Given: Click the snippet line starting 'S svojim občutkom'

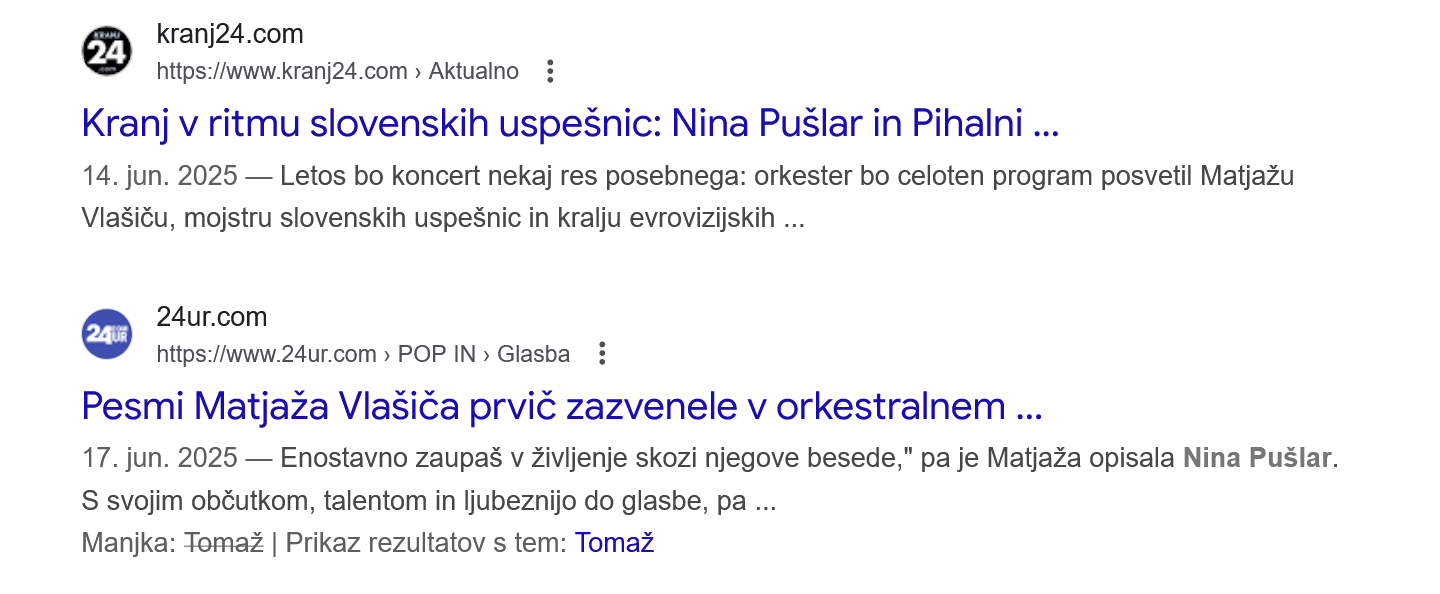Looking at the screenshot, I should coord(428,500).
